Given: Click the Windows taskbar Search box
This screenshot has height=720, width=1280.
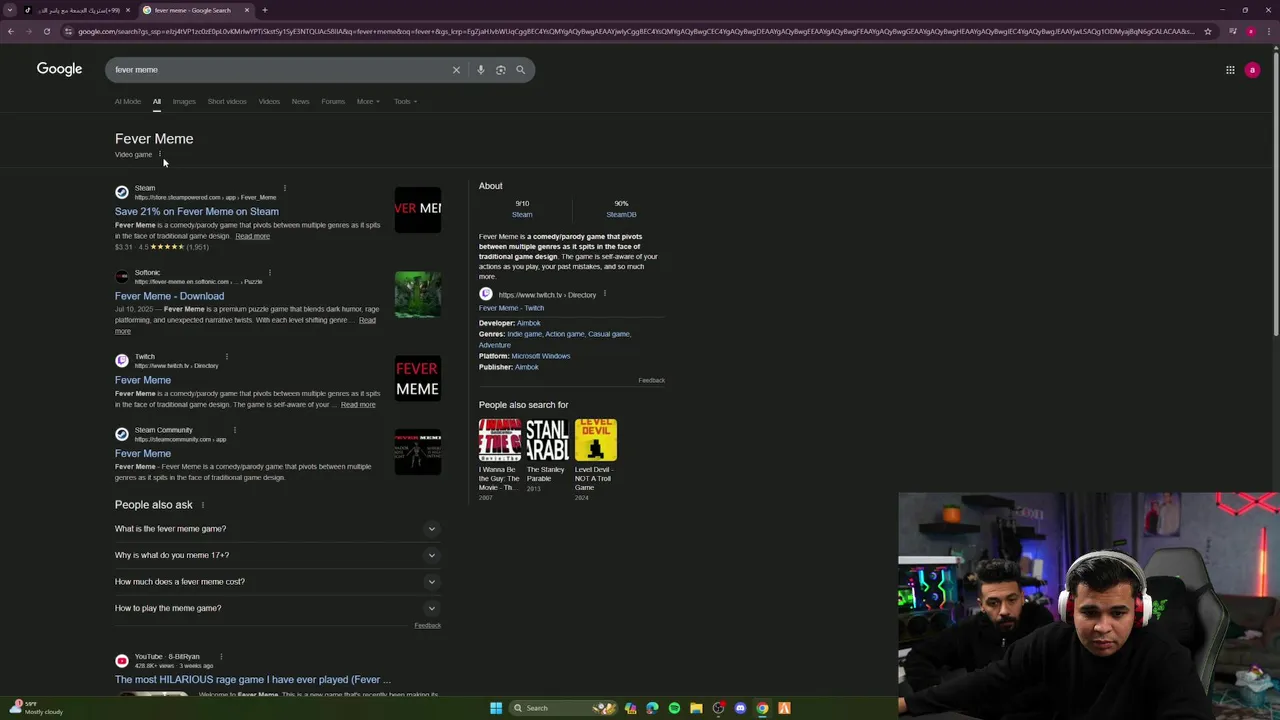Looking at the screenshot, I should pyautogui.click(x=563, y=708).
